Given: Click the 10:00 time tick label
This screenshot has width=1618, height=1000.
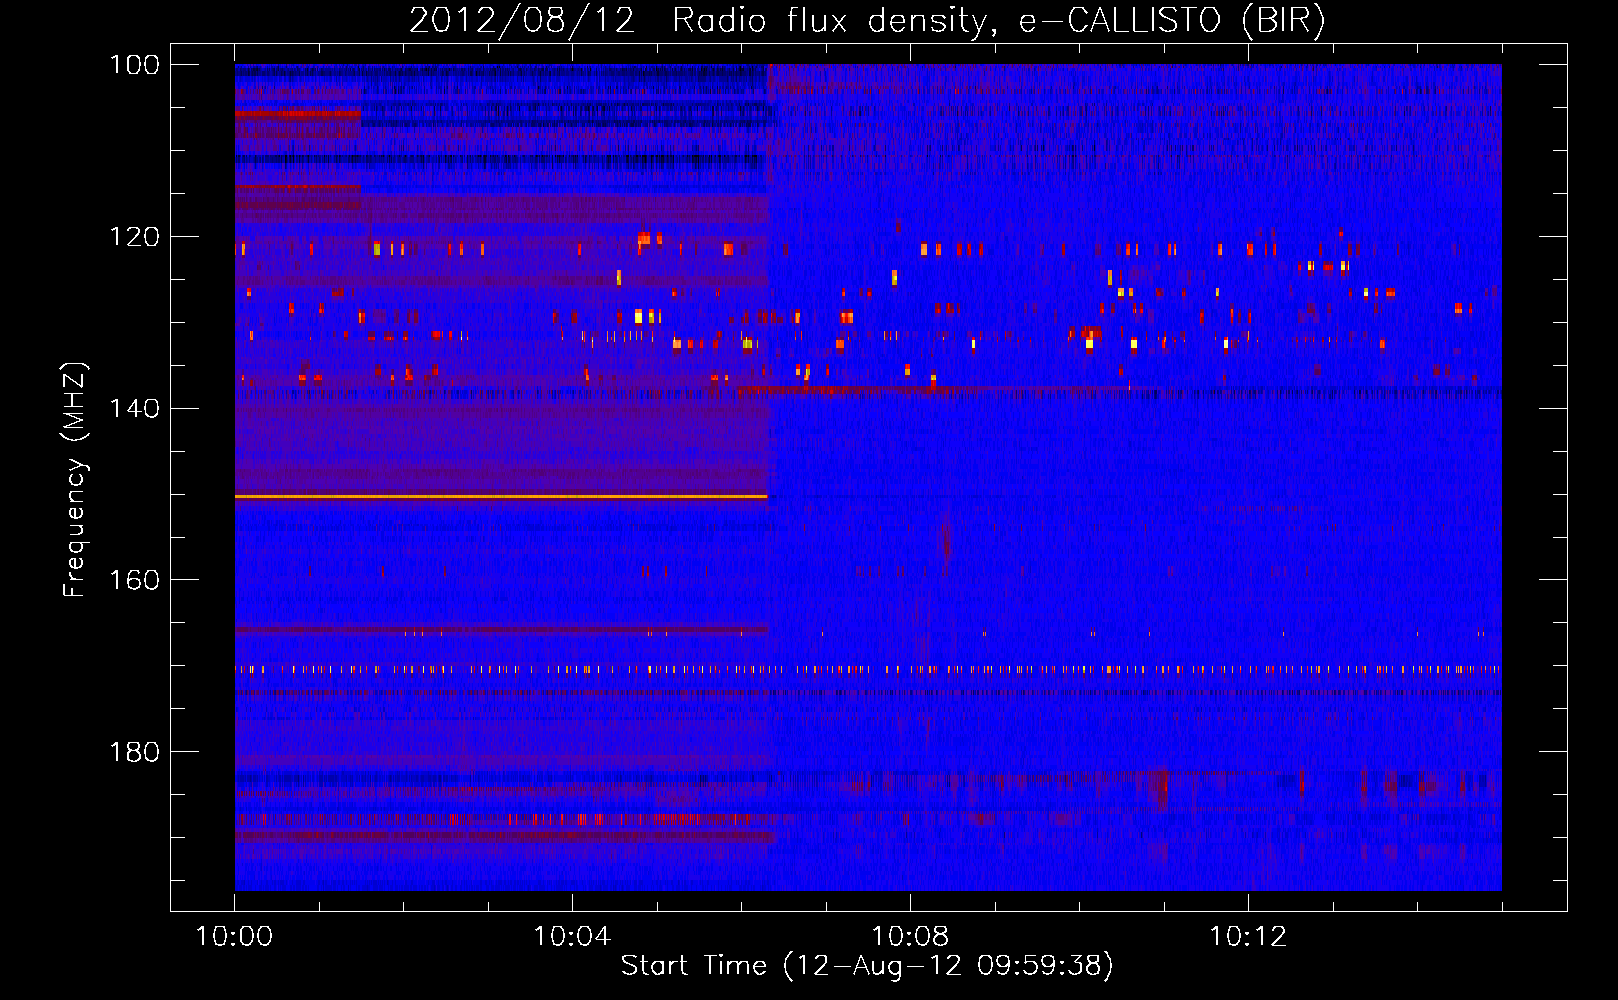Looking at the screenshot, I should pos(234,936).
